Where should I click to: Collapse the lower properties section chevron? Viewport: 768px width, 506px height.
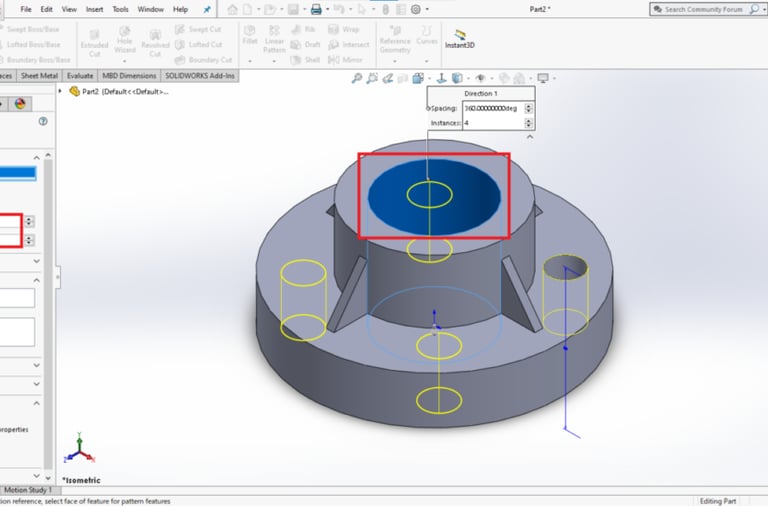click(37, 403)
